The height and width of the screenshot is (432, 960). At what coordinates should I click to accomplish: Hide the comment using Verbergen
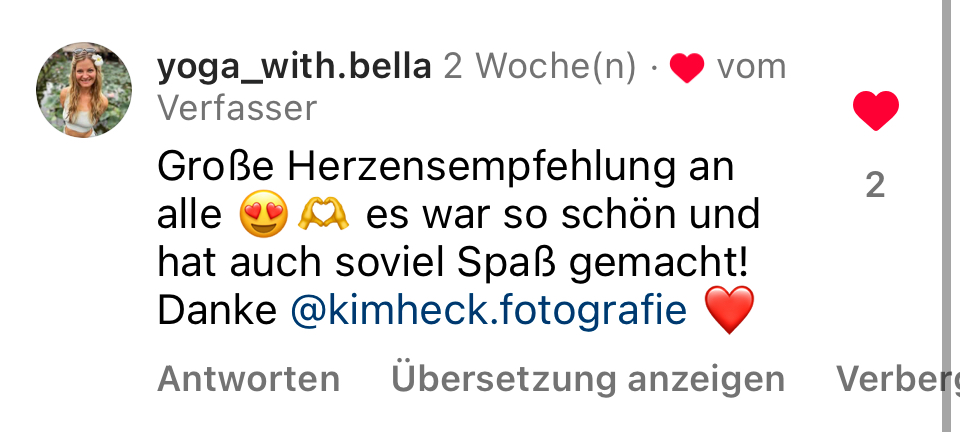click(x=898, y=379)
